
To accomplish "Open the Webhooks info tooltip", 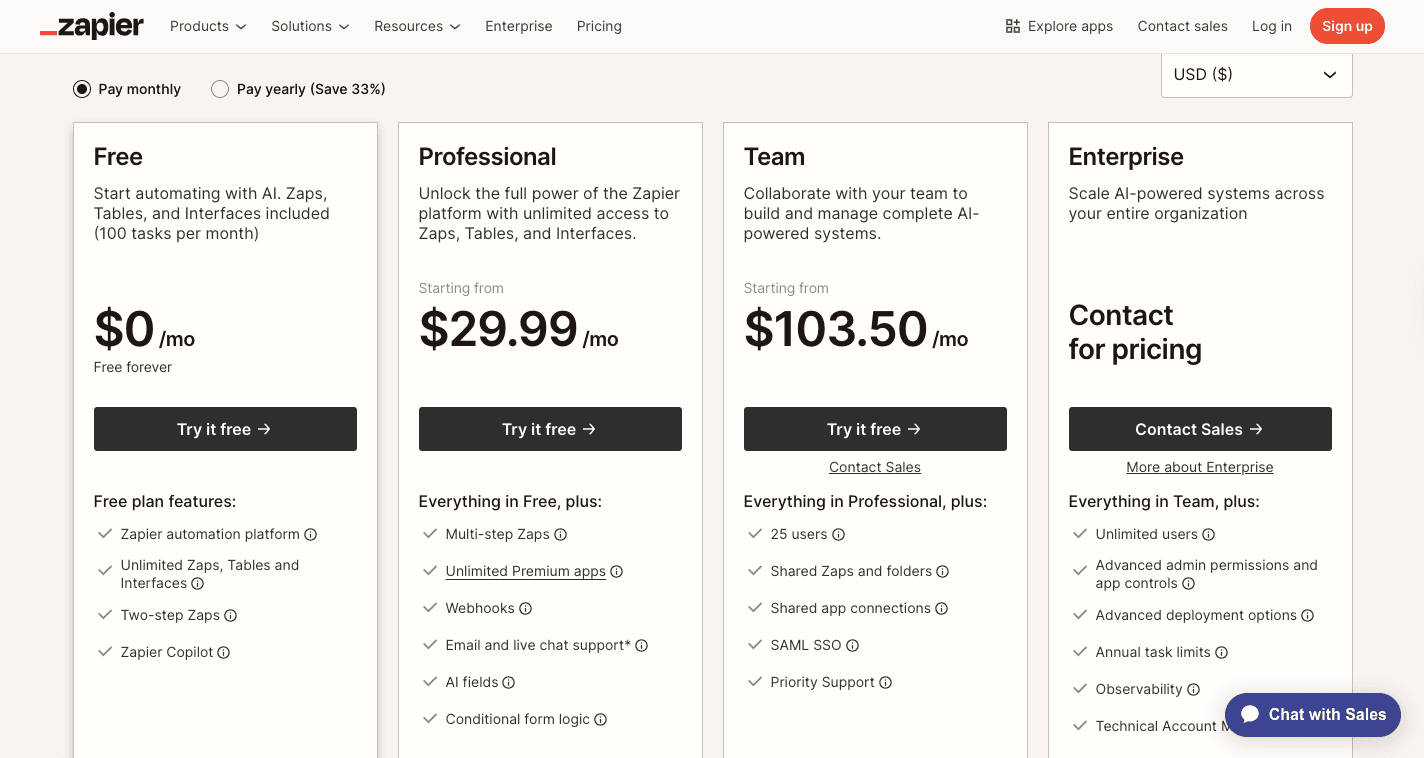I will (524, 608).
